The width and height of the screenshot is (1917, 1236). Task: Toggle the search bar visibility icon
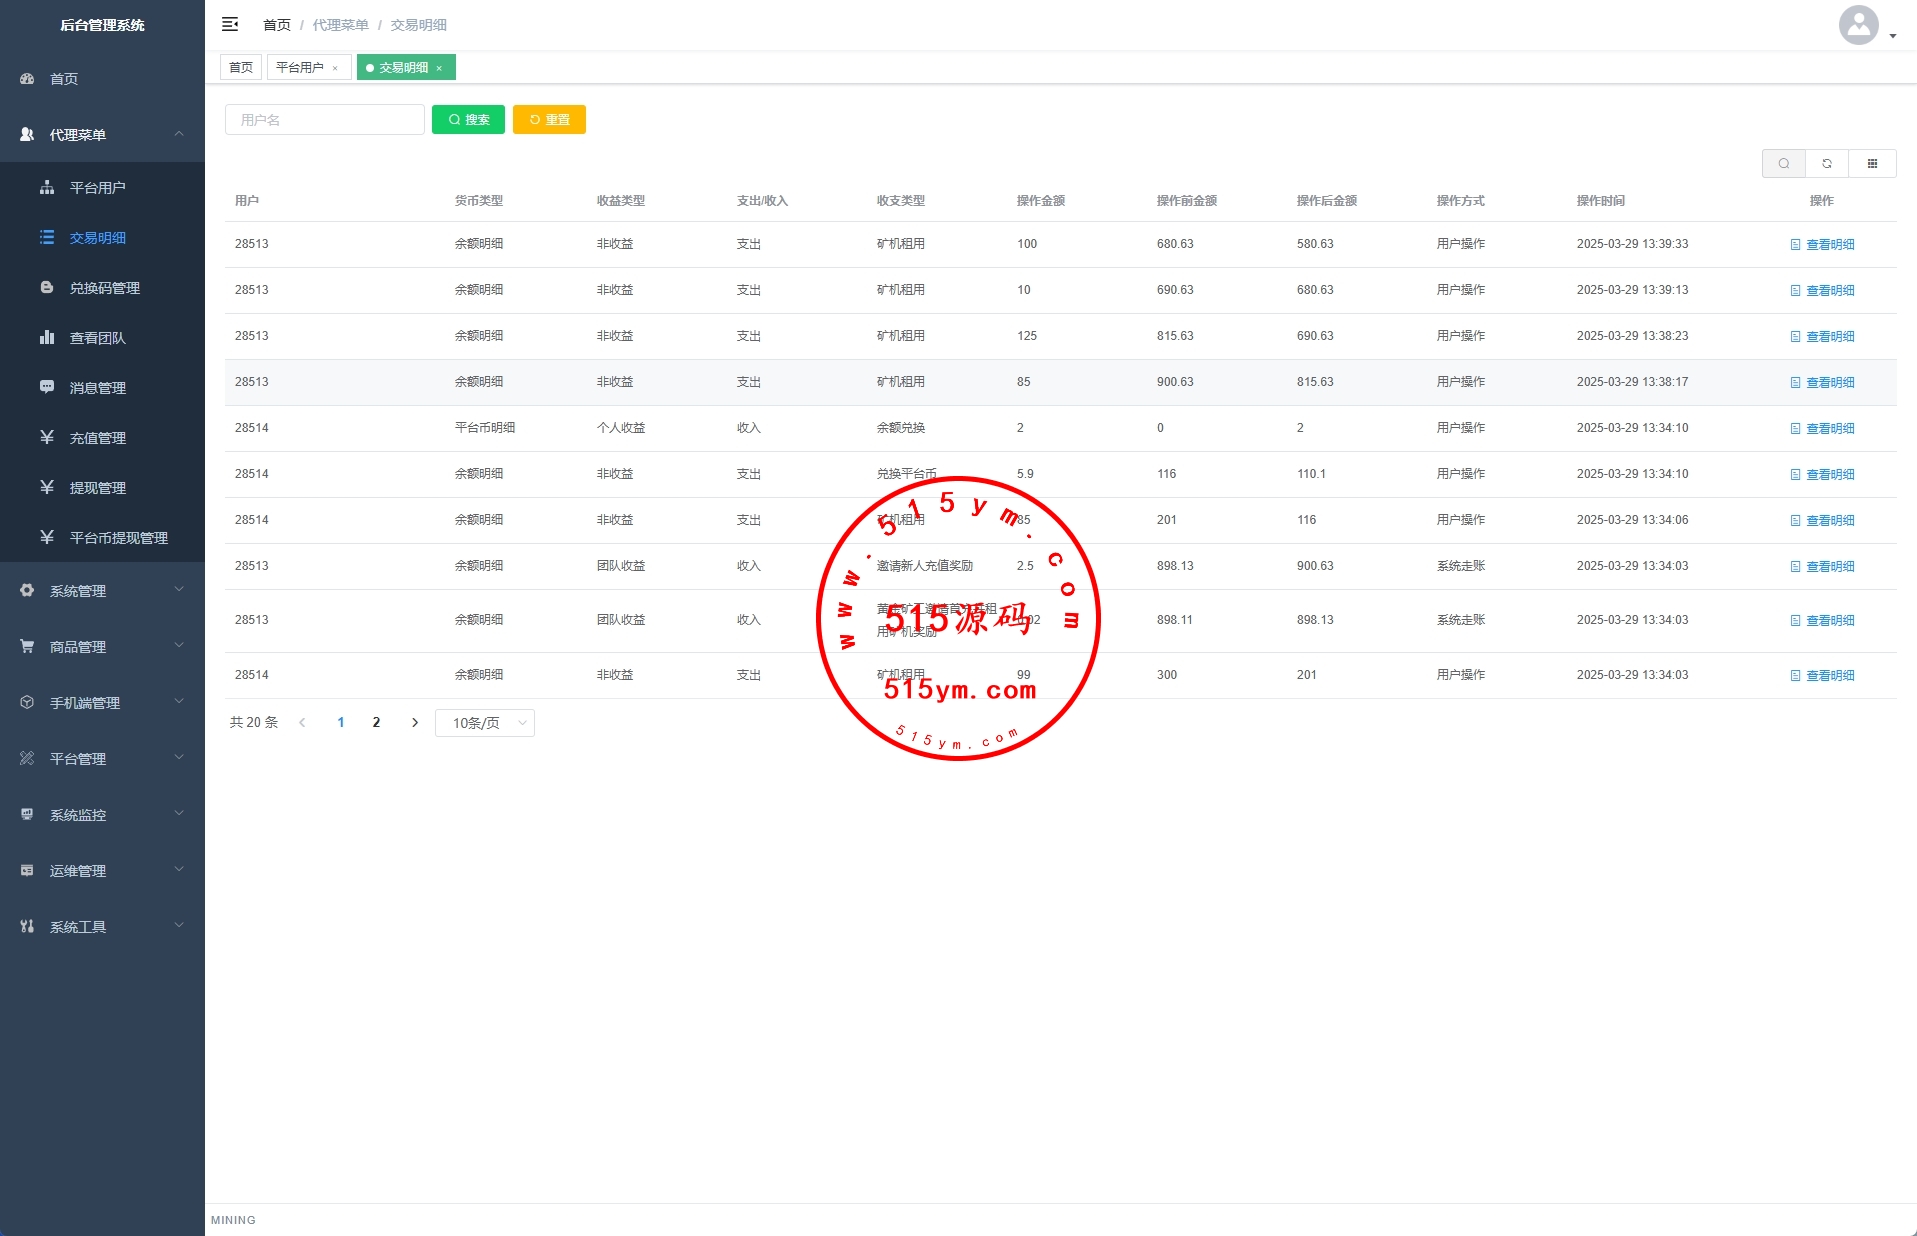(1783, 164)
